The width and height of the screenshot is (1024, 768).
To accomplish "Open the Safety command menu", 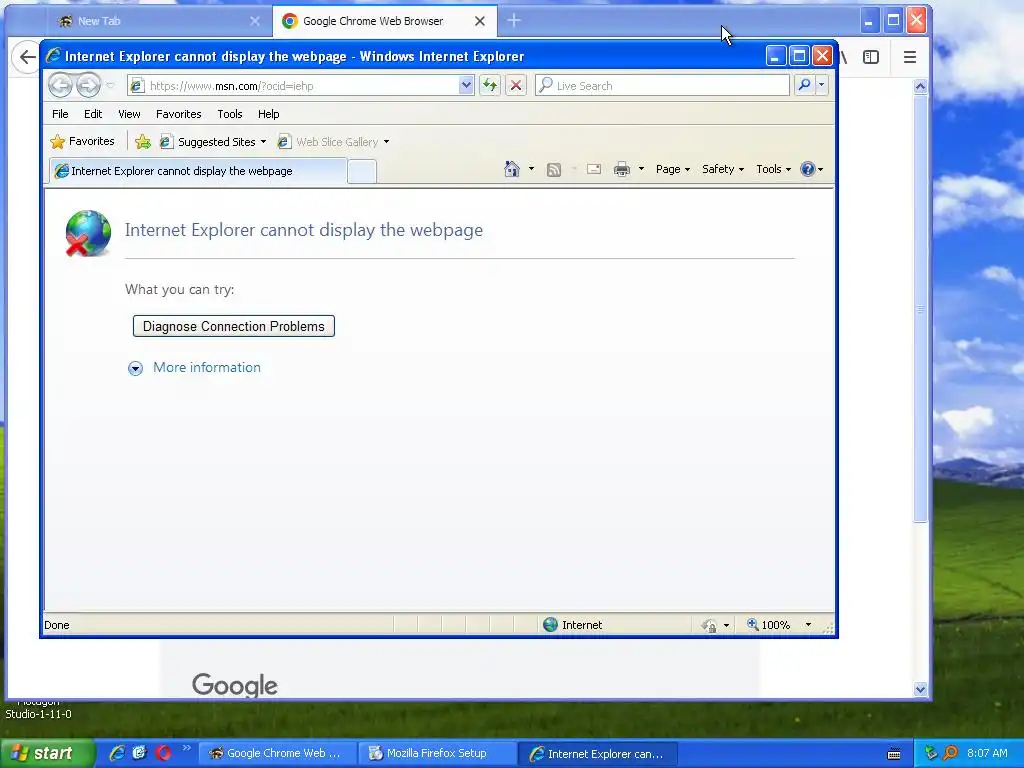I will pos(722,169).
